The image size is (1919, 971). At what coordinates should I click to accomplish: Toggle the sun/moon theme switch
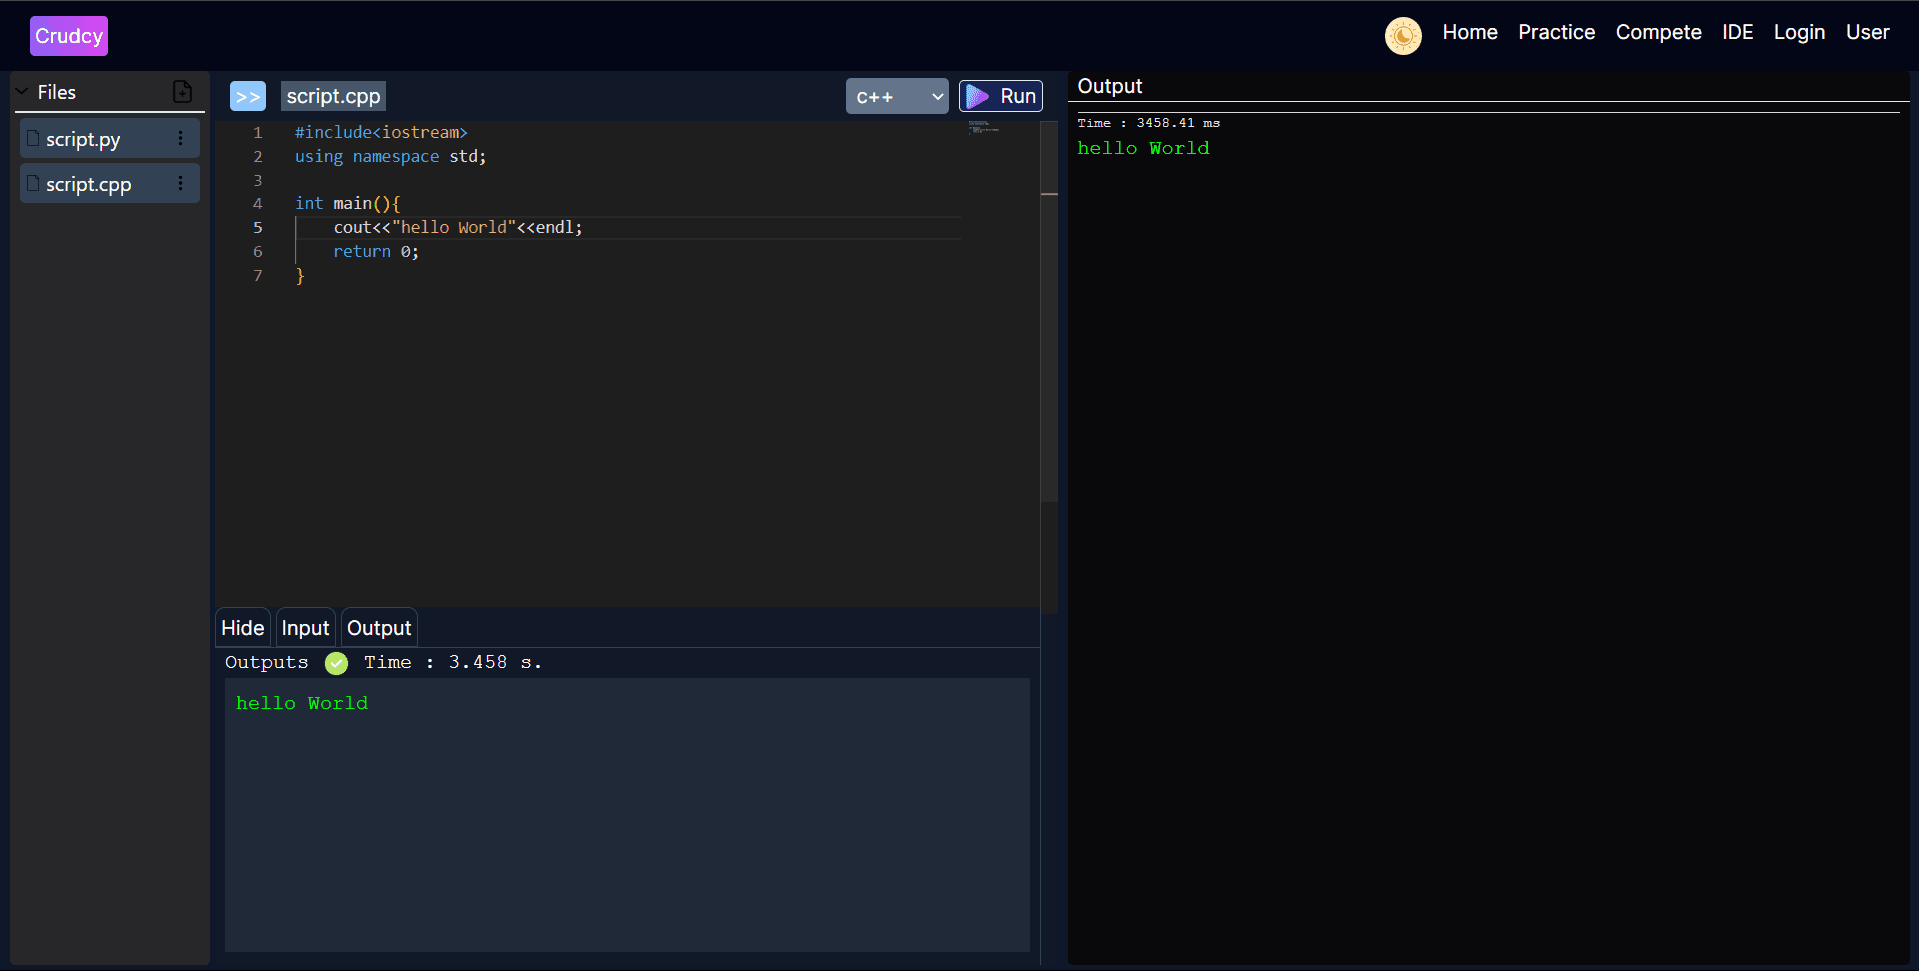click(1403, 36)
